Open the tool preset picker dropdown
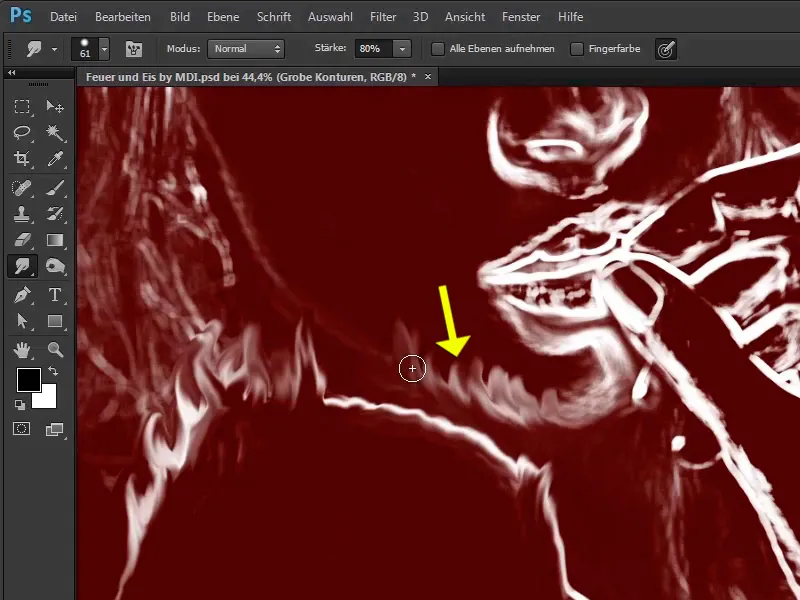This screenshot has height=600, width=800. point(54,49)
